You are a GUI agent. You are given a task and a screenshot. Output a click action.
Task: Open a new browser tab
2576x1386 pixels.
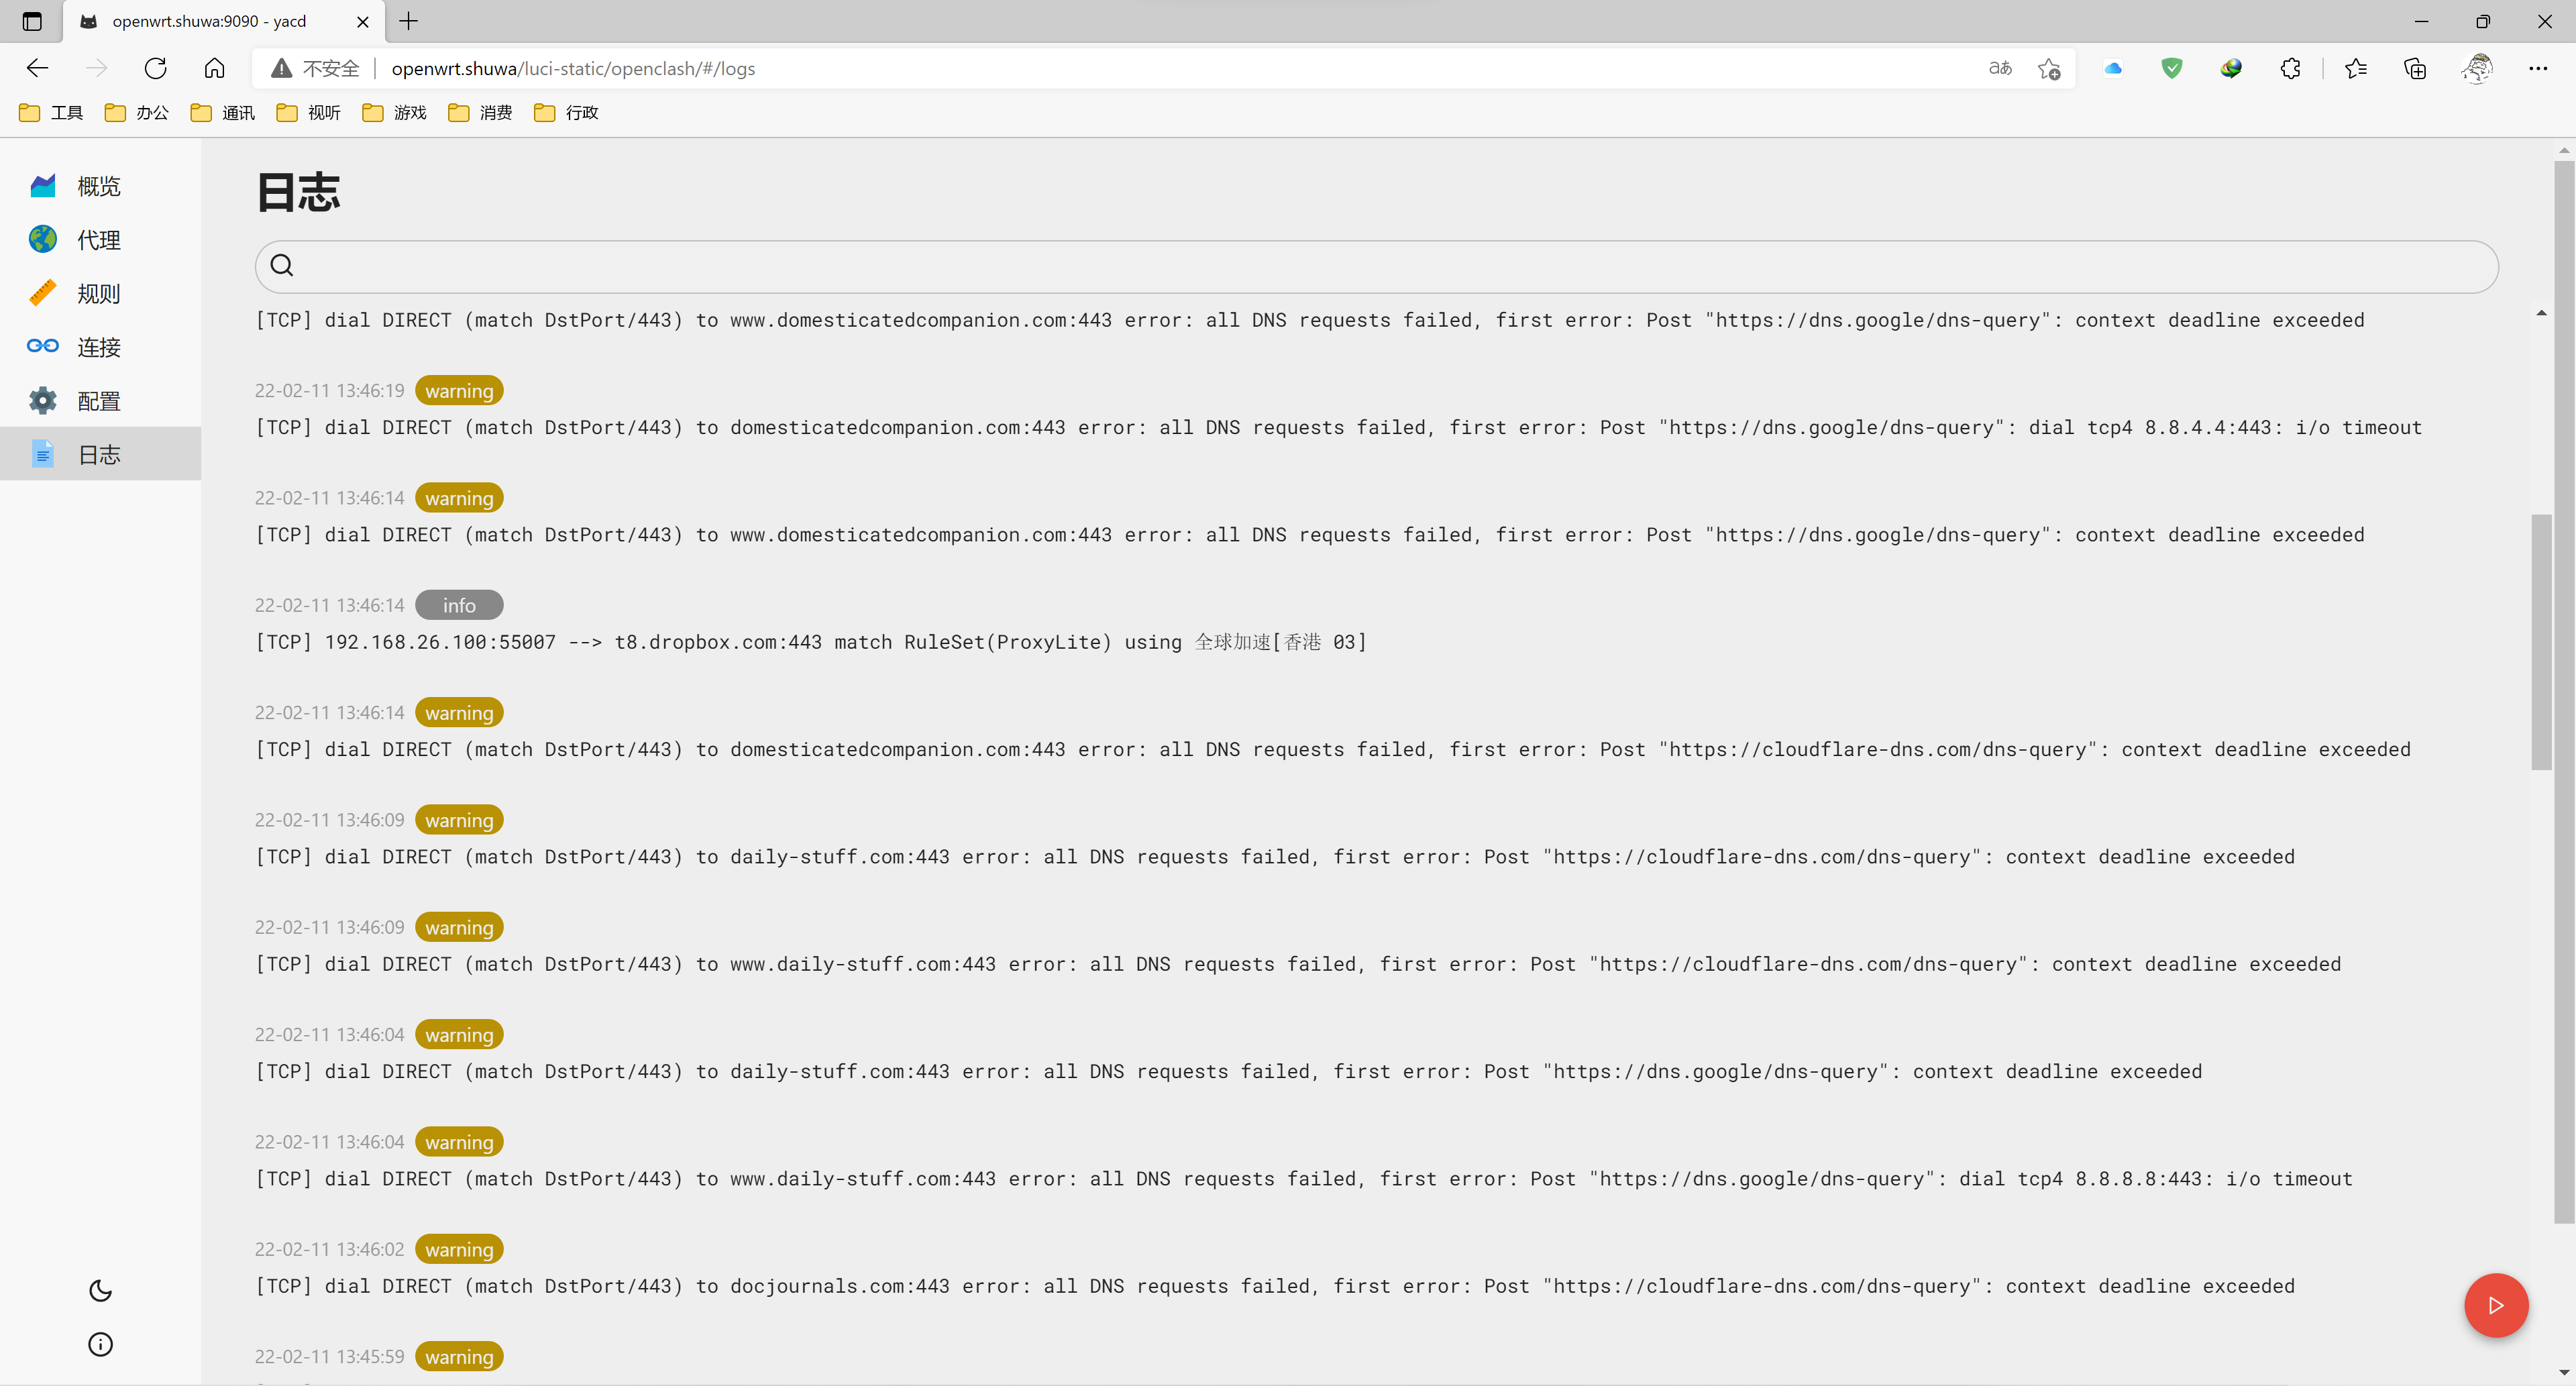[x=409, y=21]
